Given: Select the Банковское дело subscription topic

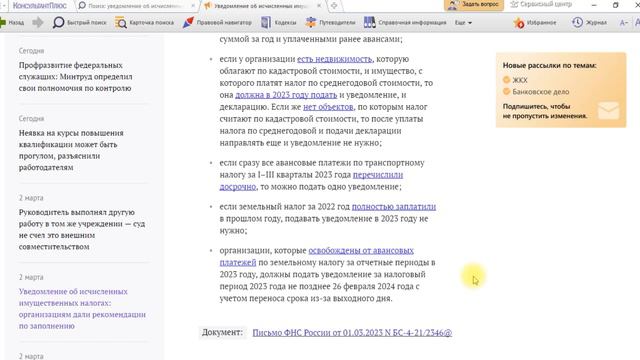Looking at the screenshot, I should (536, 92).
